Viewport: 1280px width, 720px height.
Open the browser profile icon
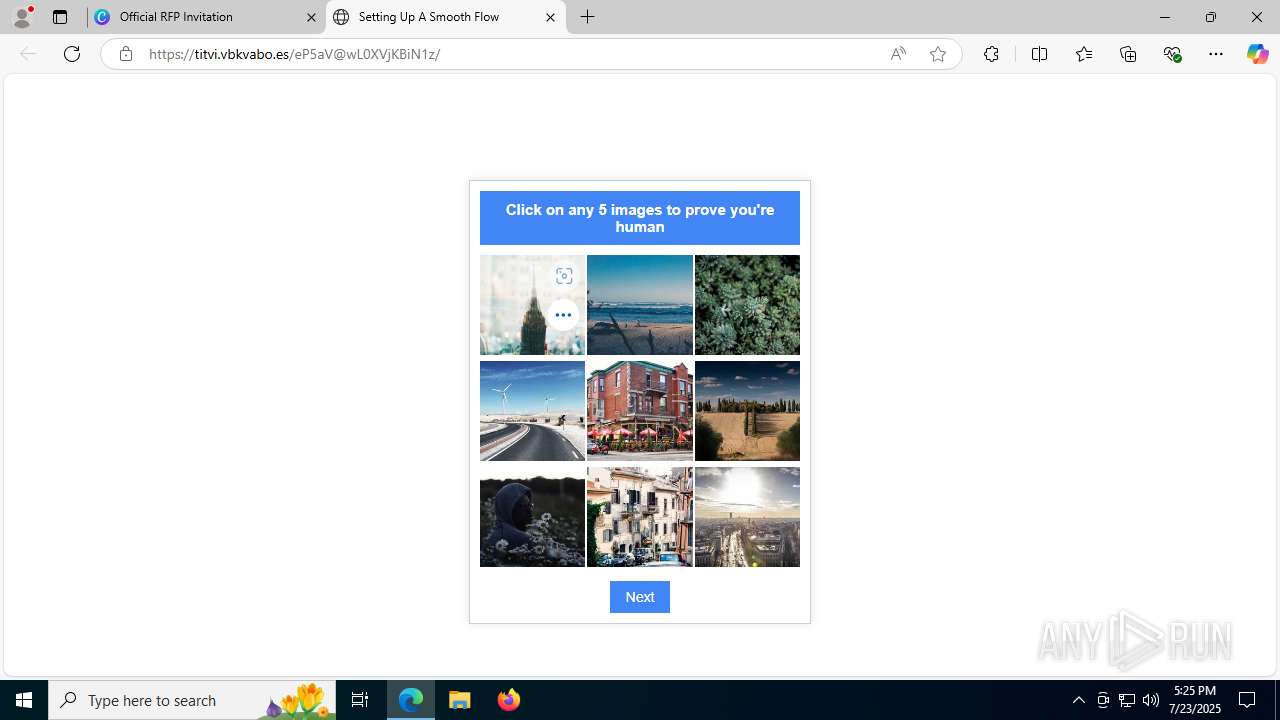22,17
